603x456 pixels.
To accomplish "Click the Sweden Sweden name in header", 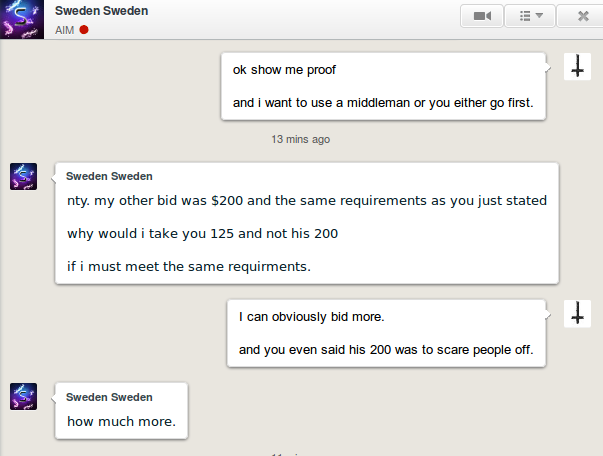I will (x=102, y=11).
